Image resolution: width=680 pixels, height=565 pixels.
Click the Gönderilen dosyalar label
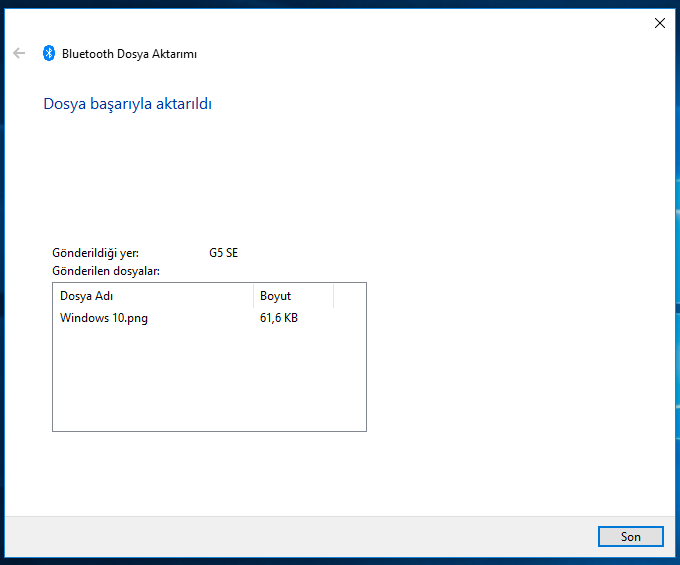point(105,270)
